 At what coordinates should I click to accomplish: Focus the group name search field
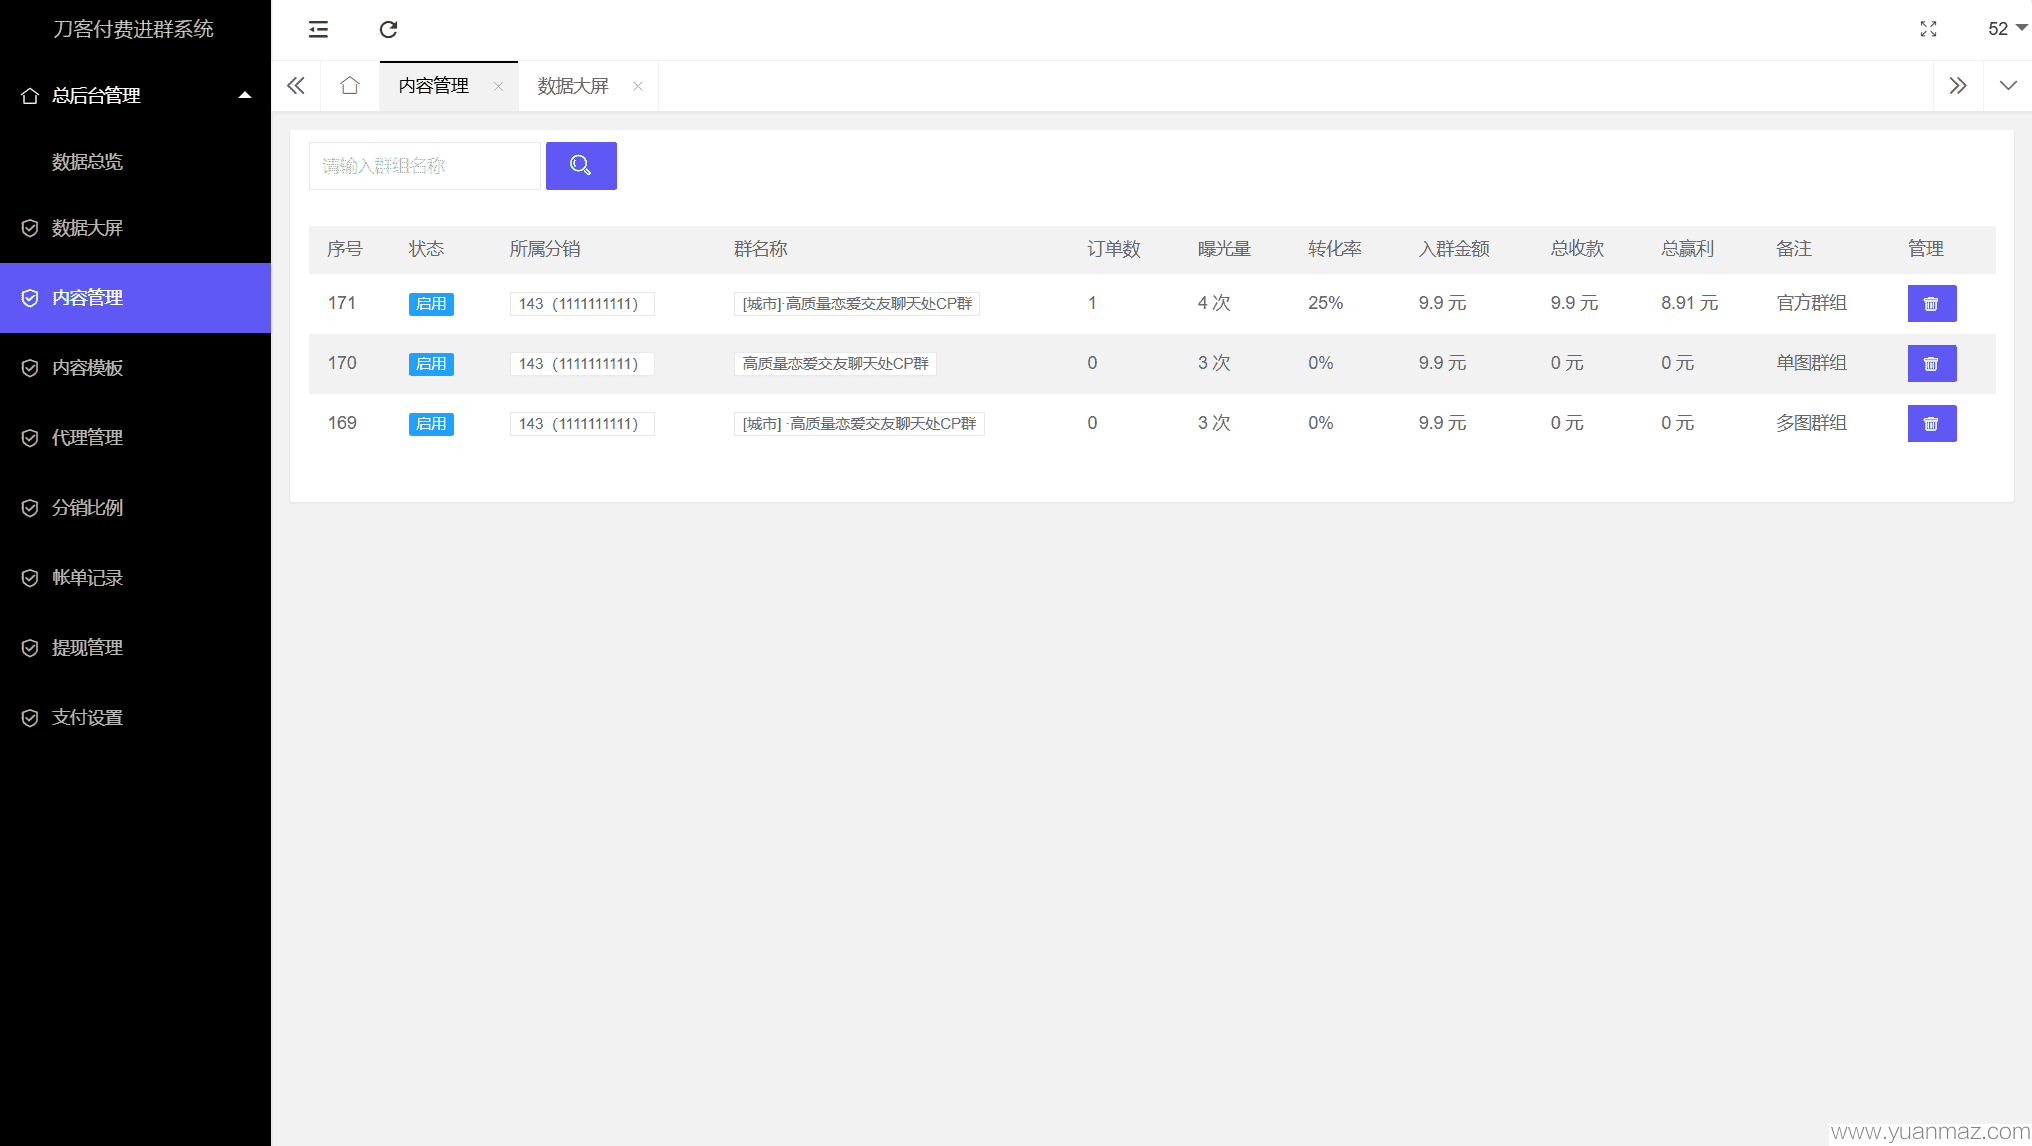424,166
